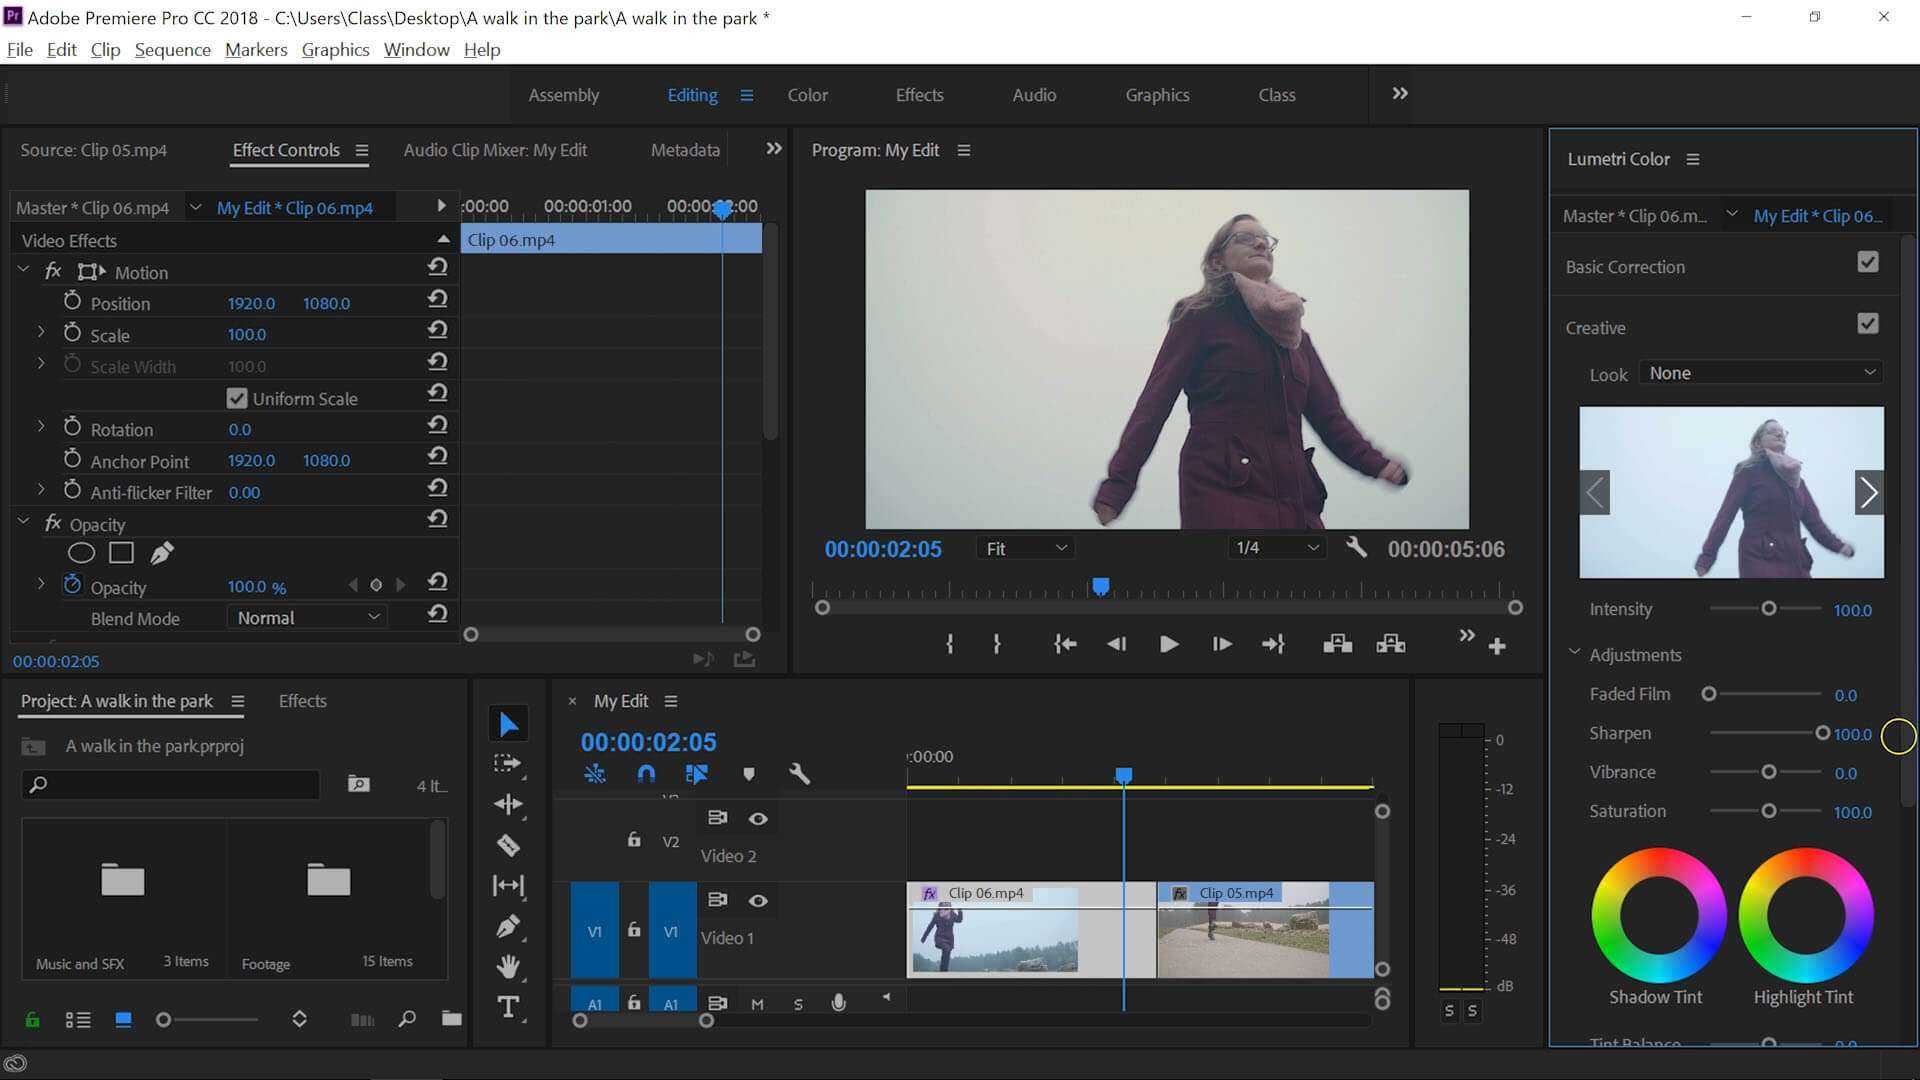Open the Fit zoom level dropdown

tap(1026, 548)
